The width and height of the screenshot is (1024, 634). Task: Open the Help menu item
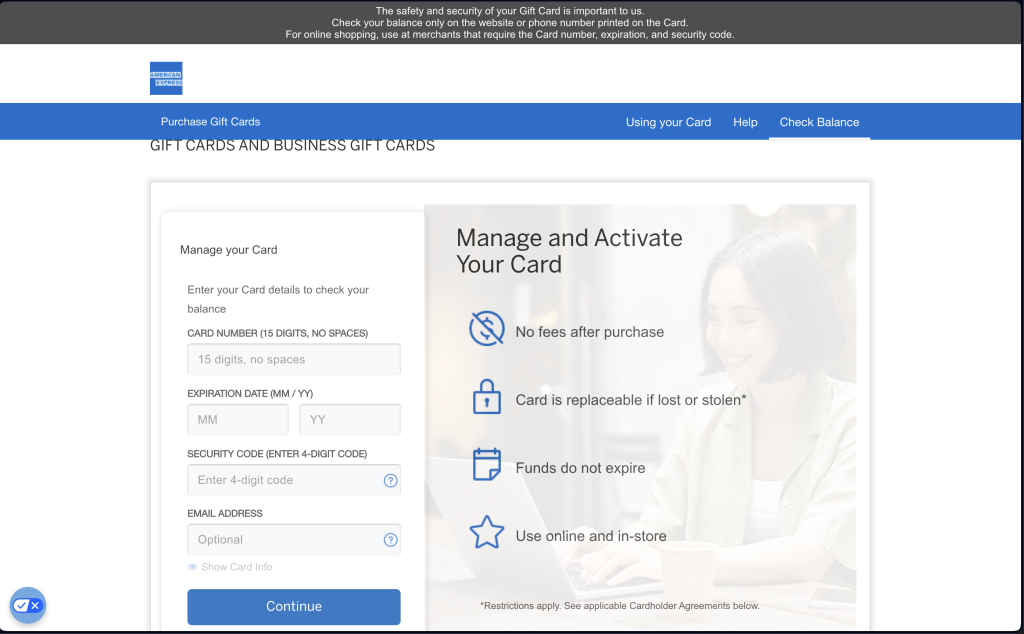[745, 122]
